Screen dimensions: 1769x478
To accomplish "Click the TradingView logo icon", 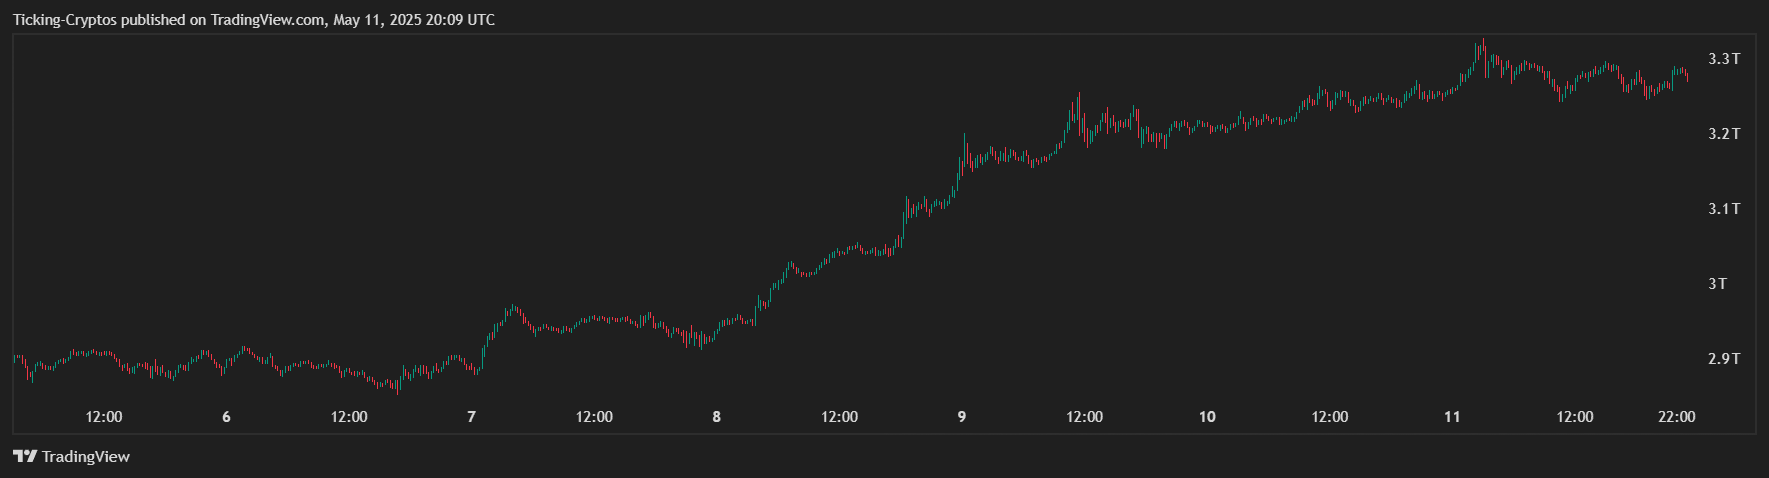I will 25,457.
